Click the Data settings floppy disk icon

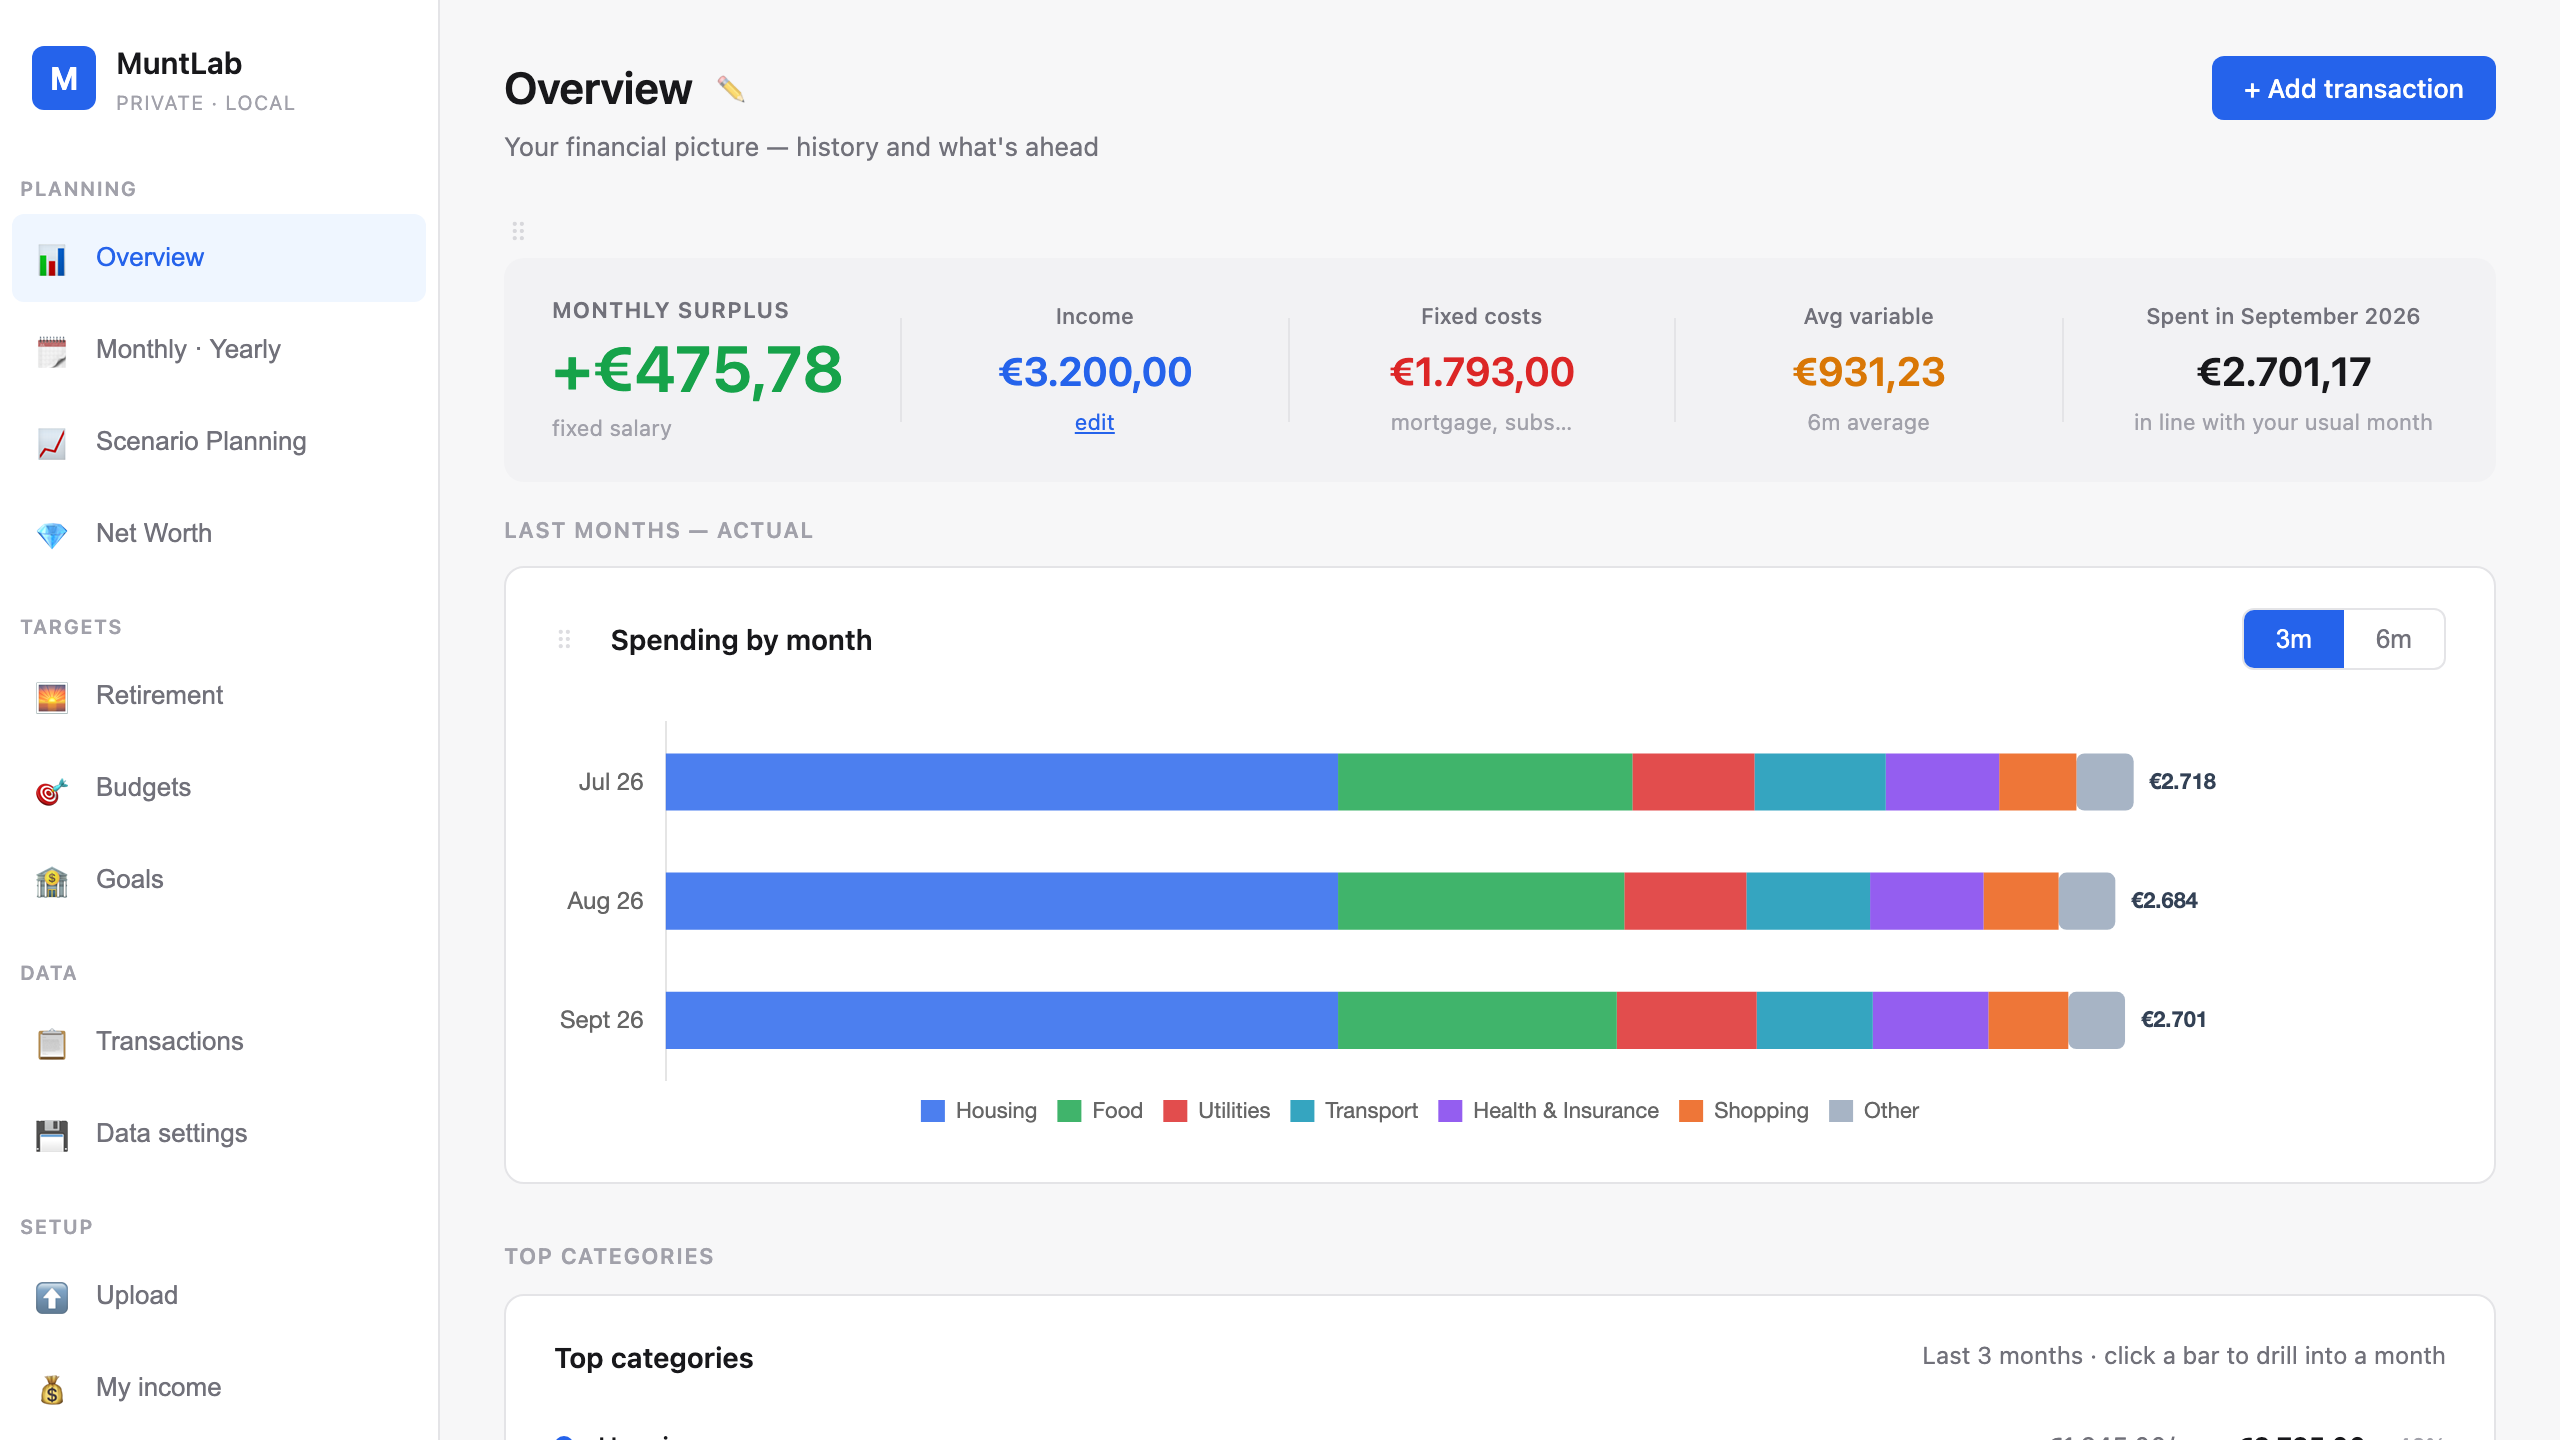[x=52, y=1135]
